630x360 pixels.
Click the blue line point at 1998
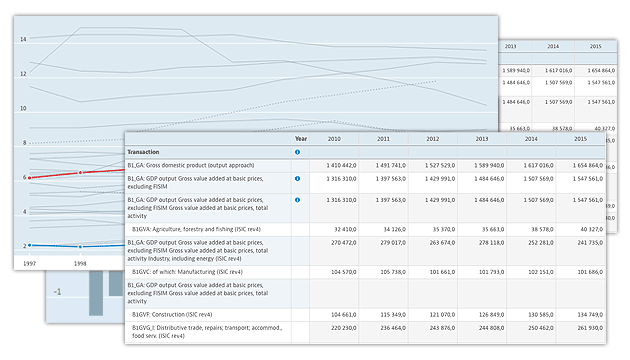click(x=80, y=247)
